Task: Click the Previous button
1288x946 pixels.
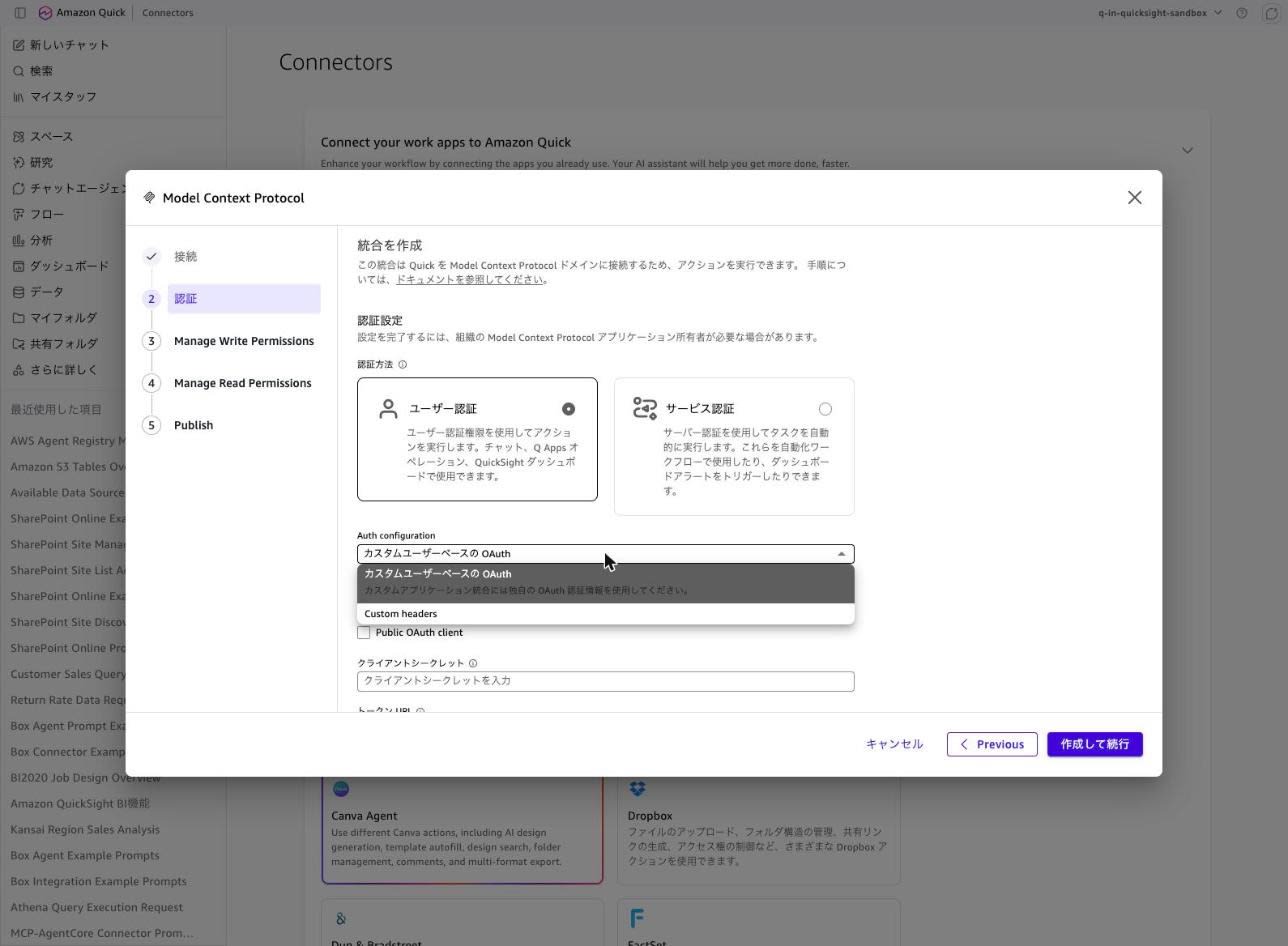Action: tap(992, 744)
